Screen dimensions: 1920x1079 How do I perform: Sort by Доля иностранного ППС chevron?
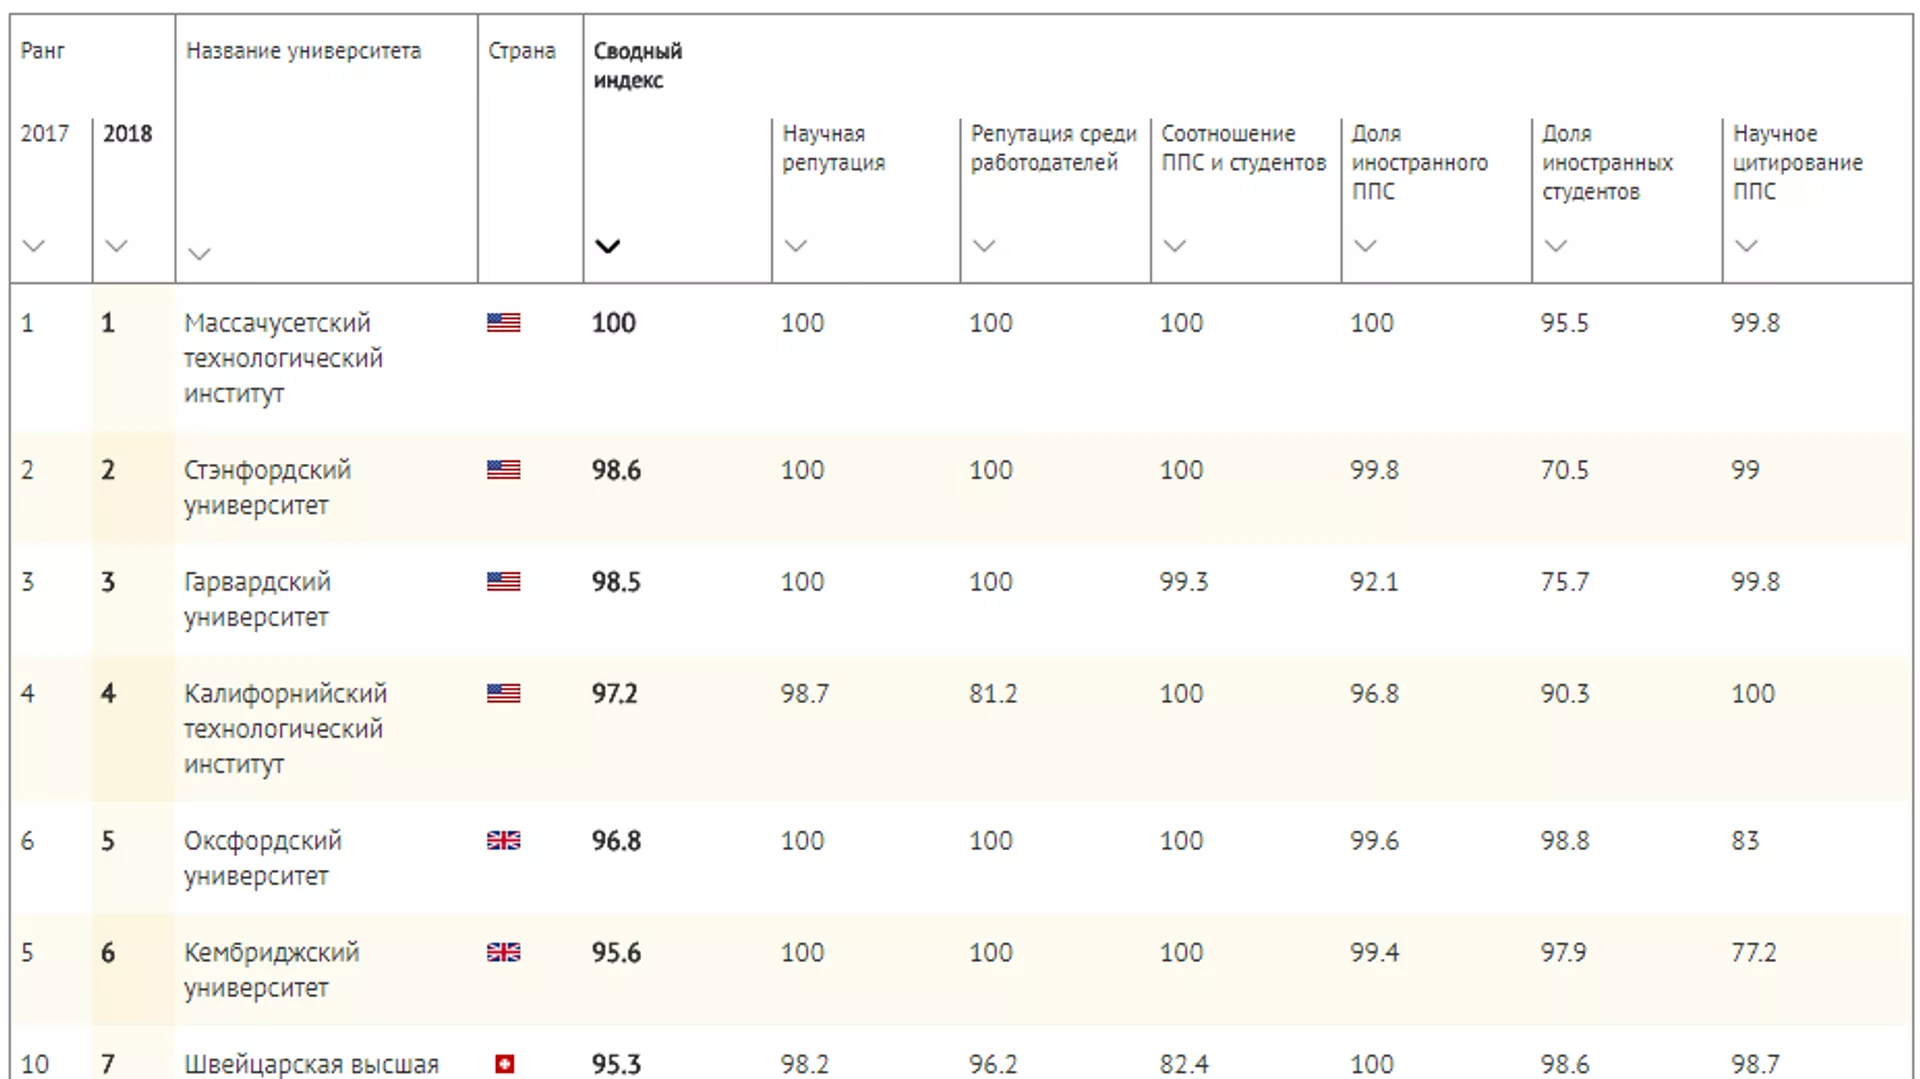pos(1365,246)
